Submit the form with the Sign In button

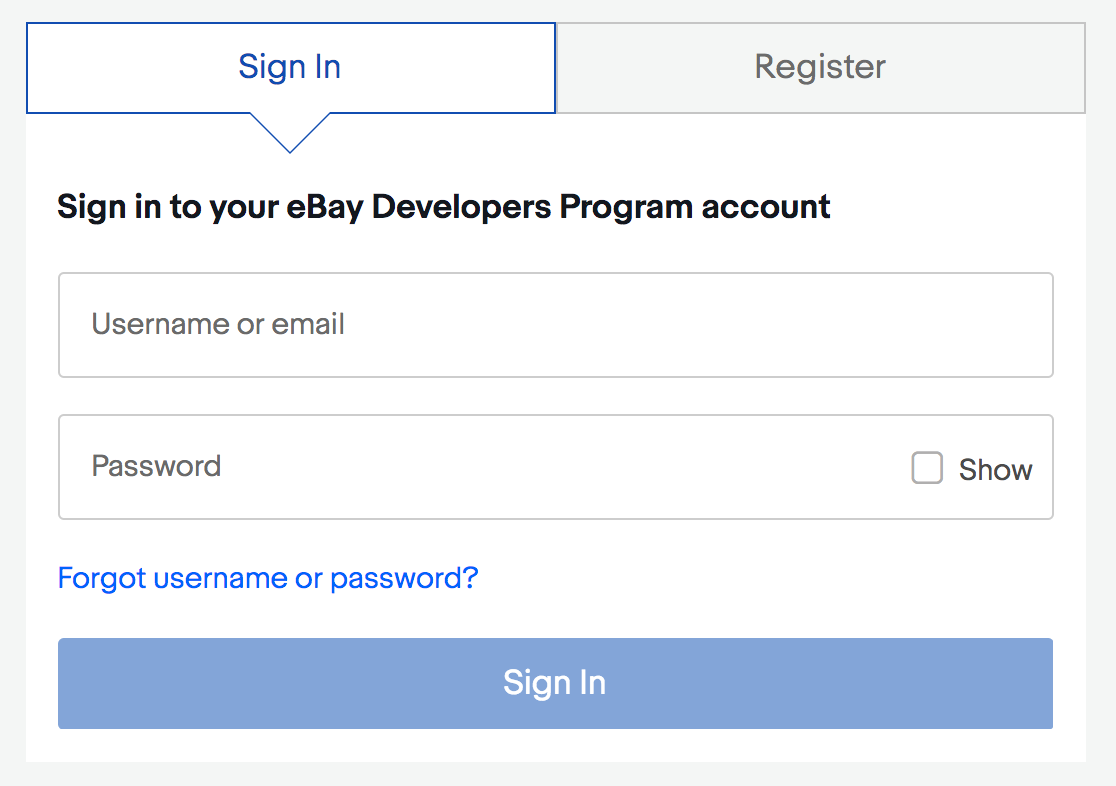[x=555, y=683]
